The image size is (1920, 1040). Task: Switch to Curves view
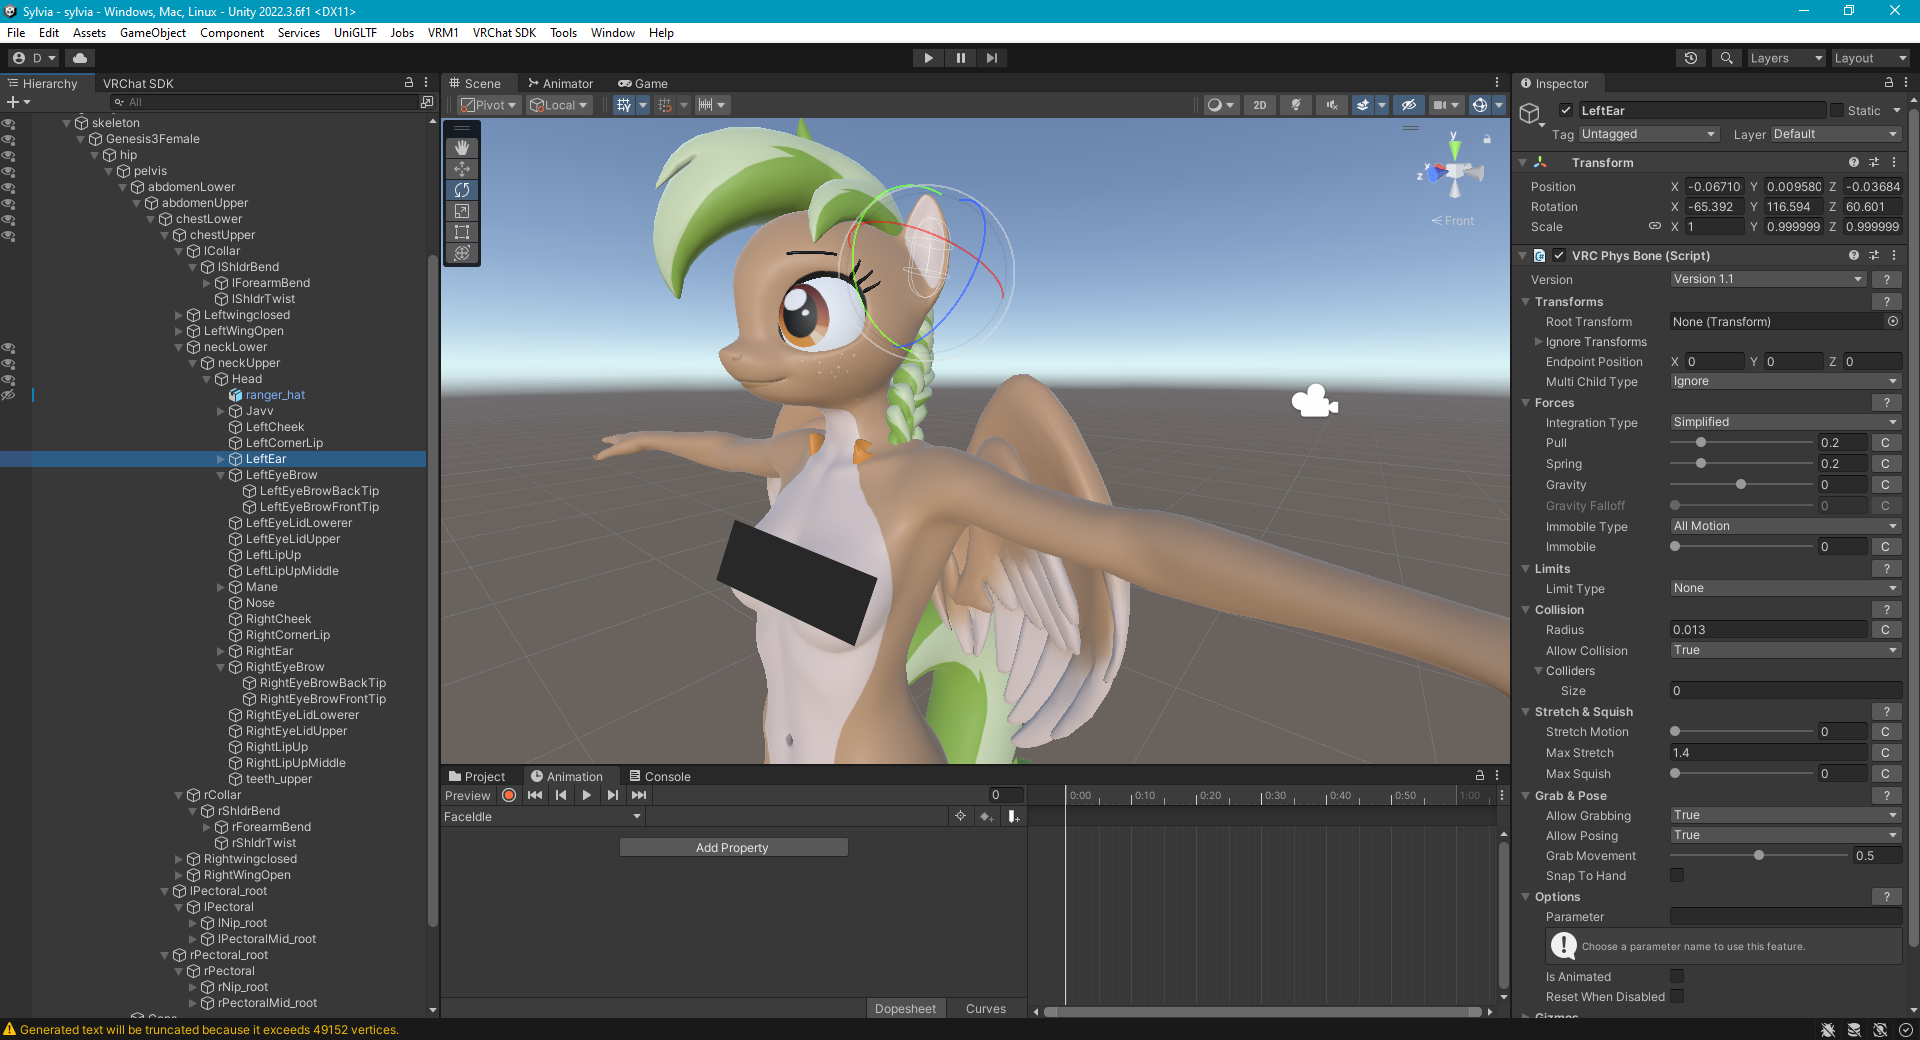click(986, 1008)
